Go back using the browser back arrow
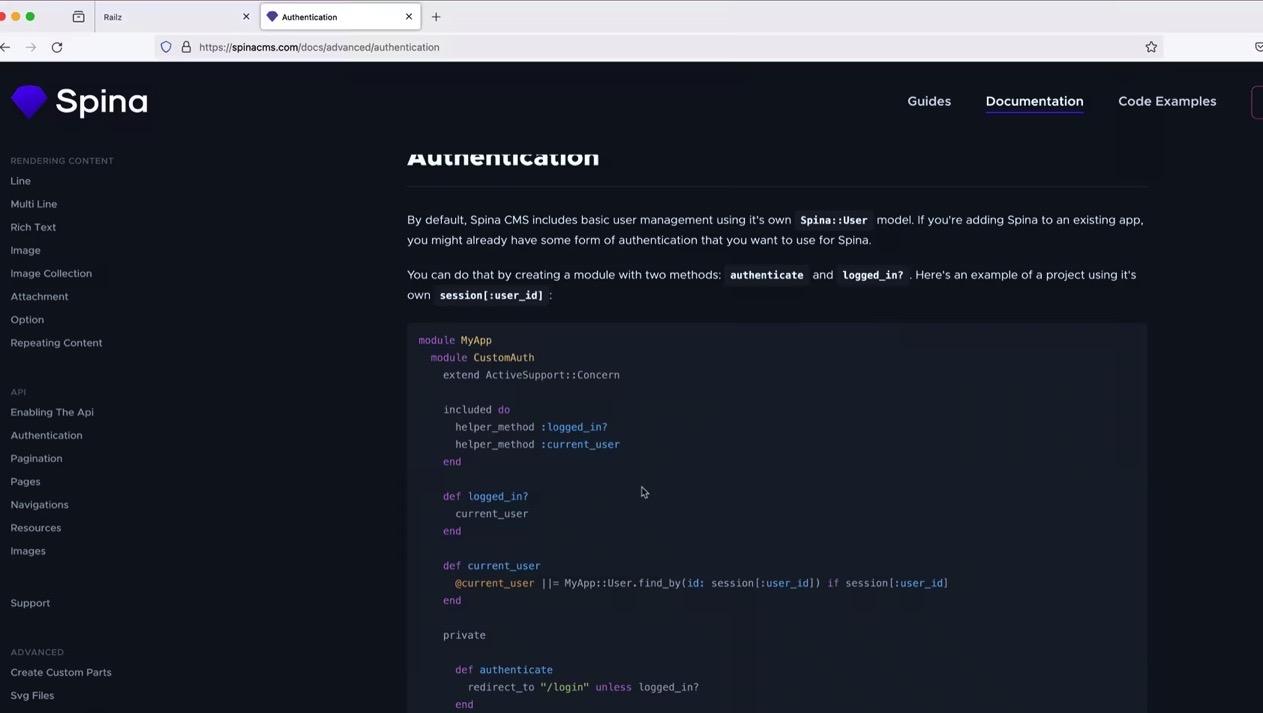This screenshot has height=713, width=1263. pyautogui.click(x=6, y=47)
